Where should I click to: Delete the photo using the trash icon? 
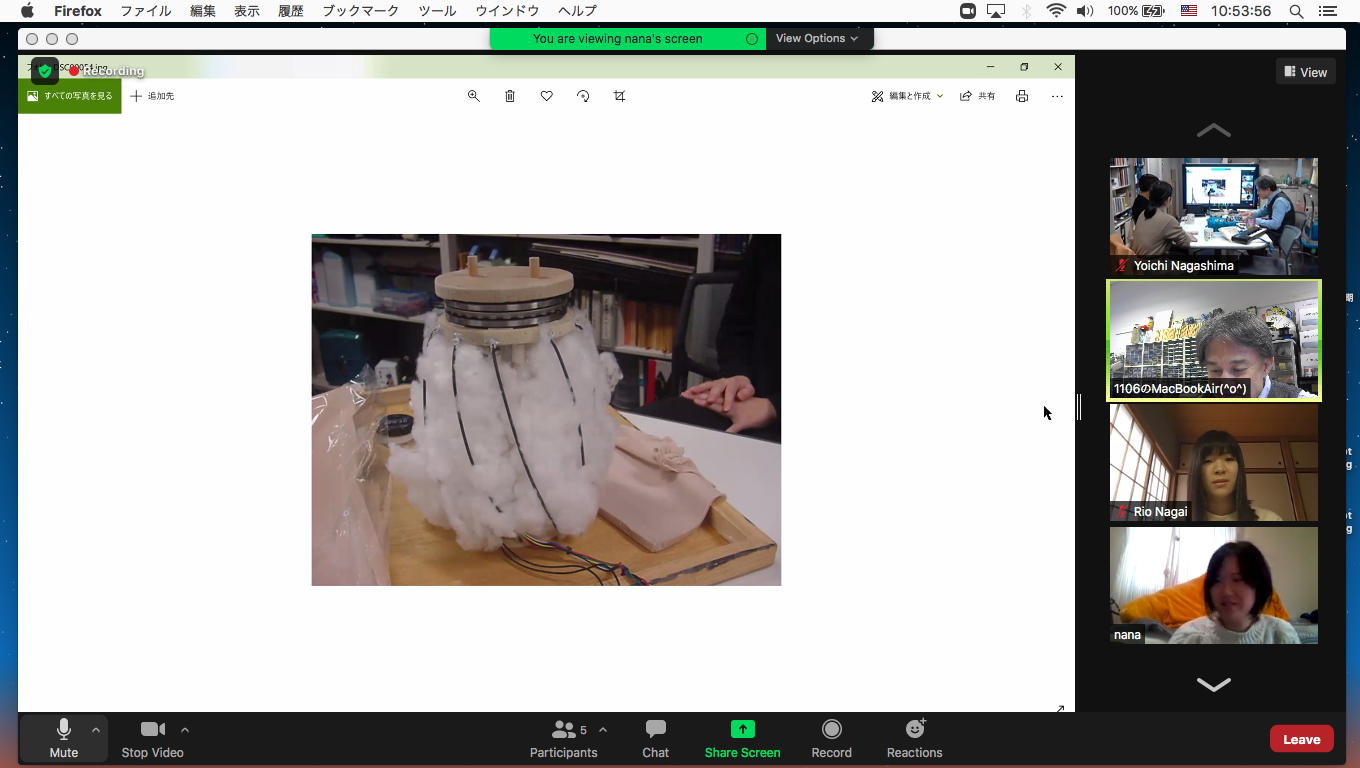pyautogui.click(x=510, y=96)
